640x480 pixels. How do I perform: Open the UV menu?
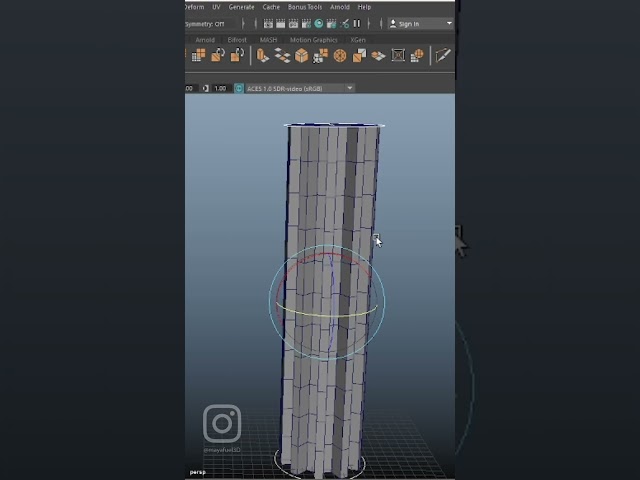pyautogui.click(x=216, y=7)
